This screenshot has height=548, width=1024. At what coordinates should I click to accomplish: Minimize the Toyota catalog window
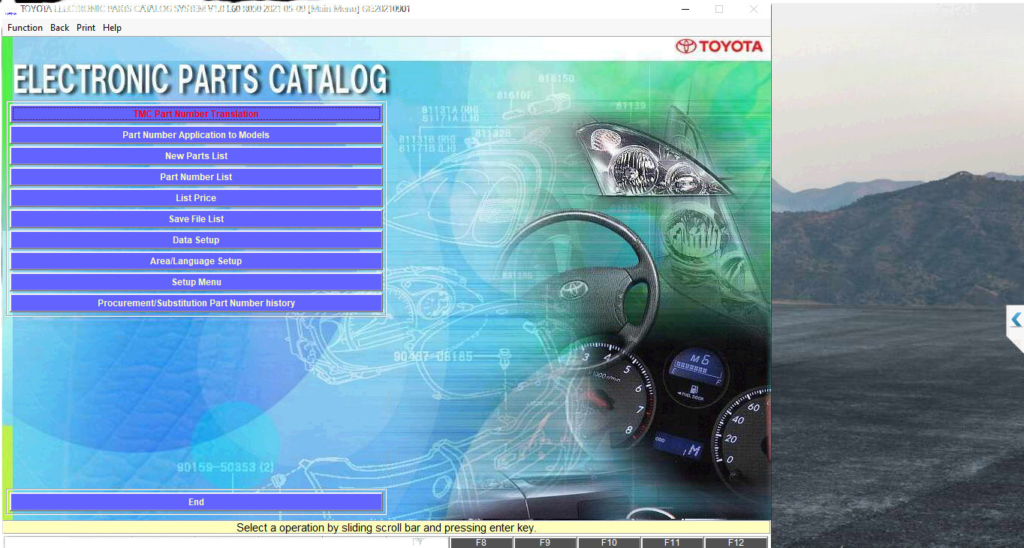684,9
